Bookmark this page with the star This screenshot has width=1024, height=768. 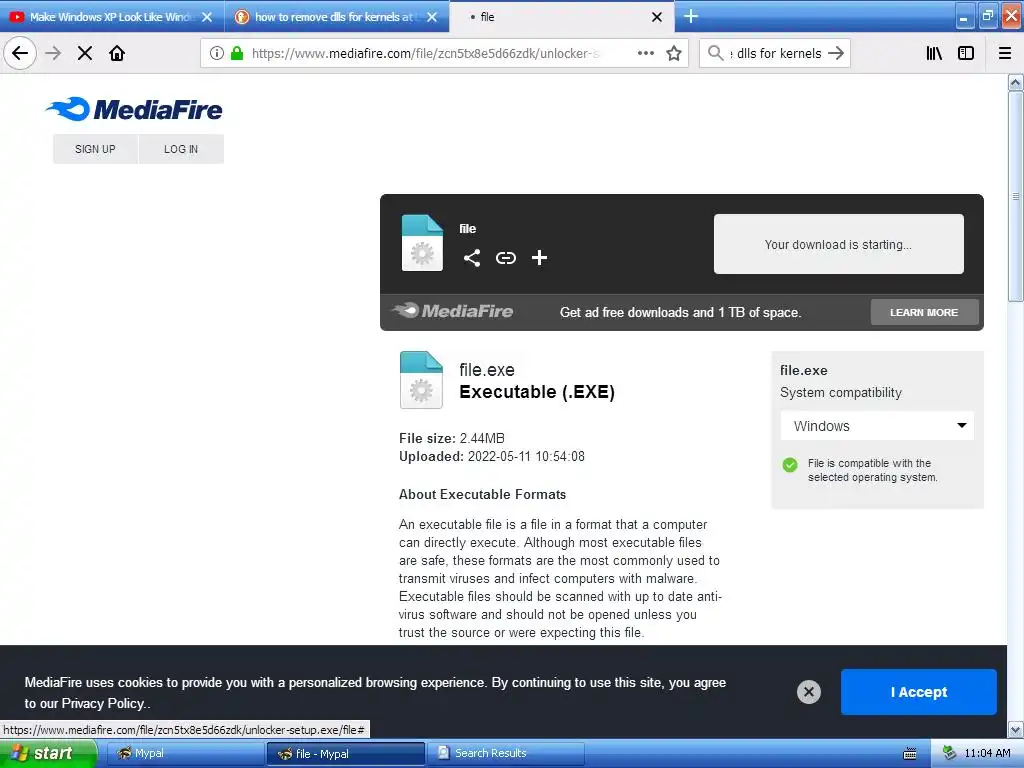tap(674, 53)
